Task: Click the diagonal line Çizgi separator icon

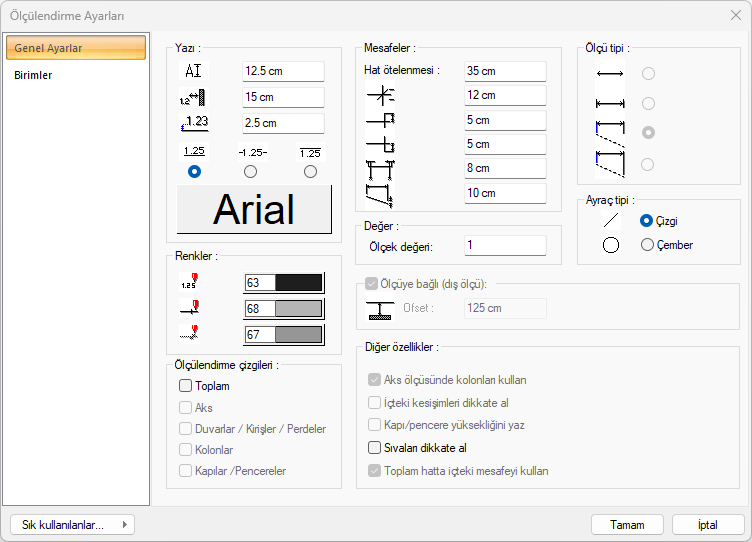Action: (x=610, y=220)
